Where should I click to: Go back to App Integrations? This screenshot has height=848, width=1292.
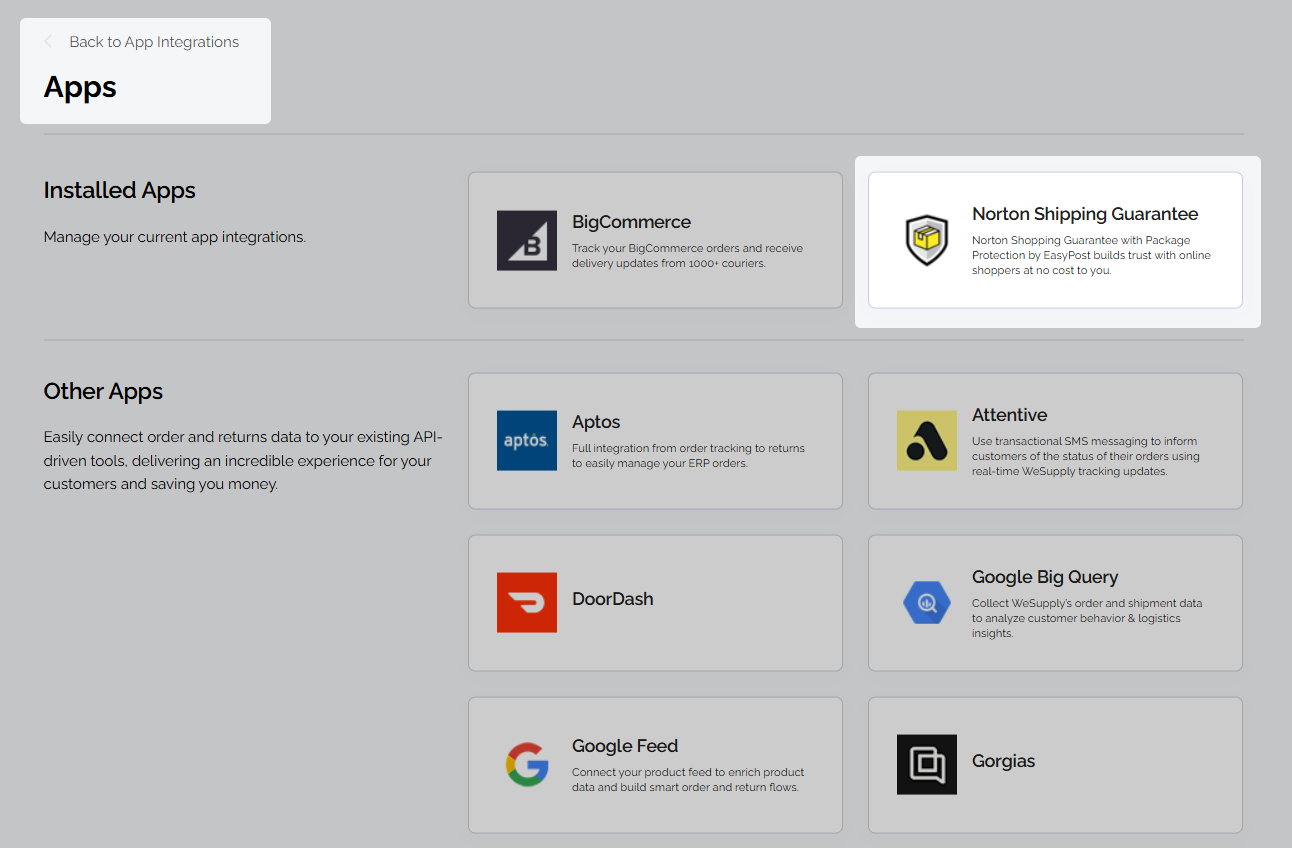pyautogui.click(x=154, y=42)
